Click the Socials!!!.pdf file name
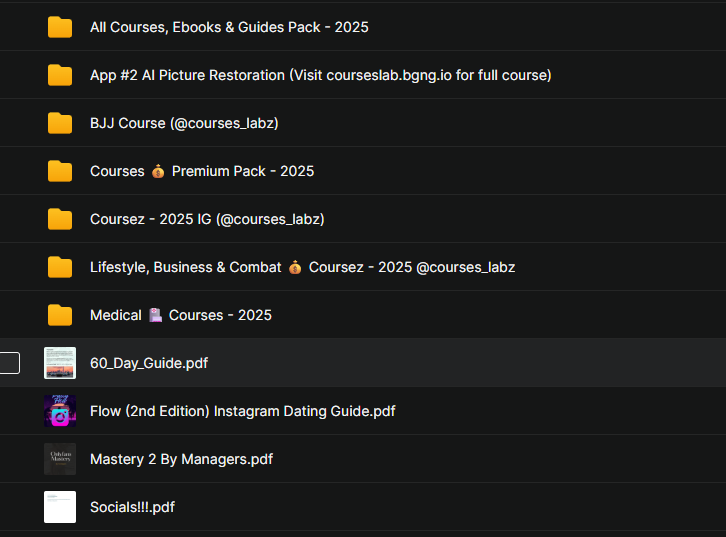The image size is (726, 537). [132, 507]
